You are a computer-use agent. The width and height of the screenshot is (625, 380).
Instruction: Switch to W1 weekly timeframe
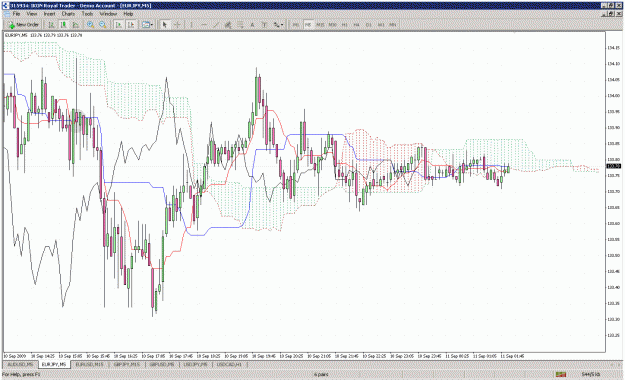(x=381, y=25)
